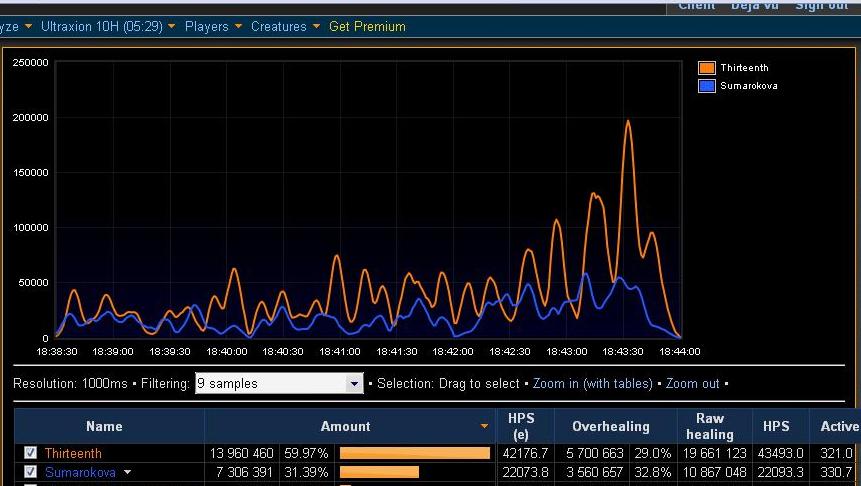Click the Sign out link

[822, 5]
